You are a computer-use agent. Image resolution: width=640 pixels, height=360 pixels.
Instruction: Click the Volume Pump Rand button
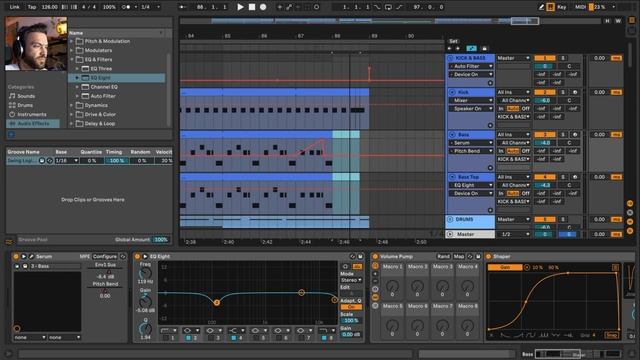point(443,256)
